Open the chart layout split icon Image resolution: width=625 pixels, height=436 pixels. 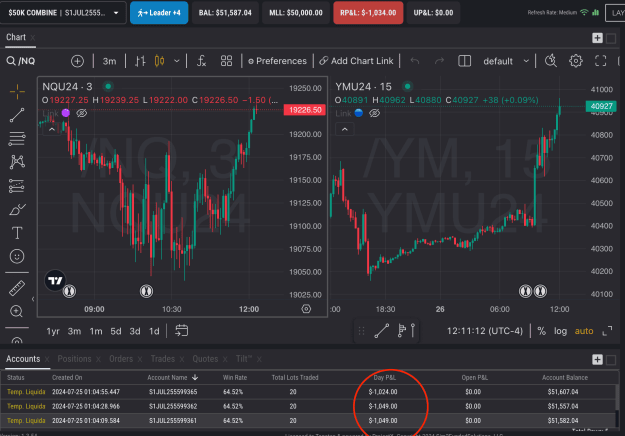[x=464, y=61]
